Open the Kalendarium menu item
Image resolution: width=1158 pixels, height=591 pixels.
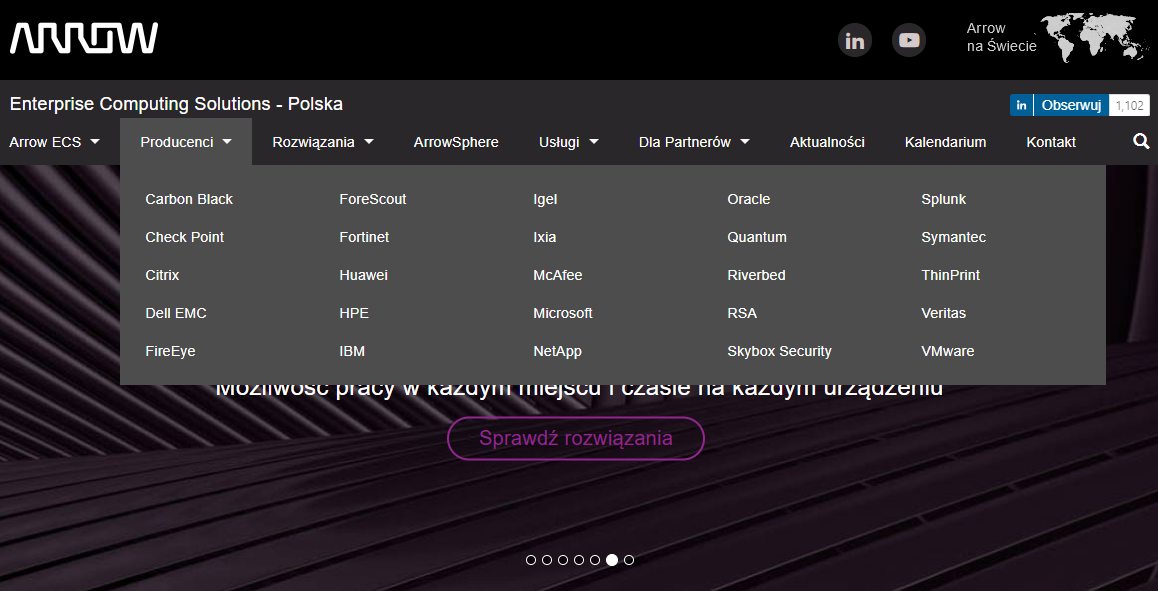pos(945,142)
